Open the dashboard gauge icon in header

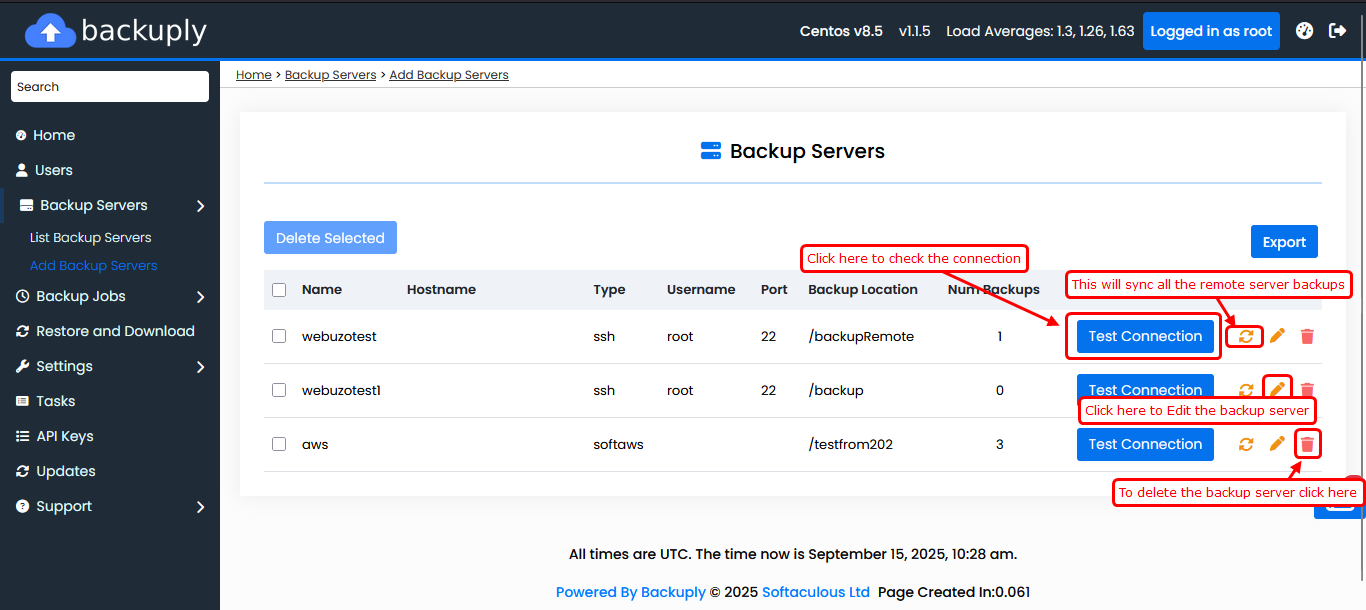(1304, 31)
